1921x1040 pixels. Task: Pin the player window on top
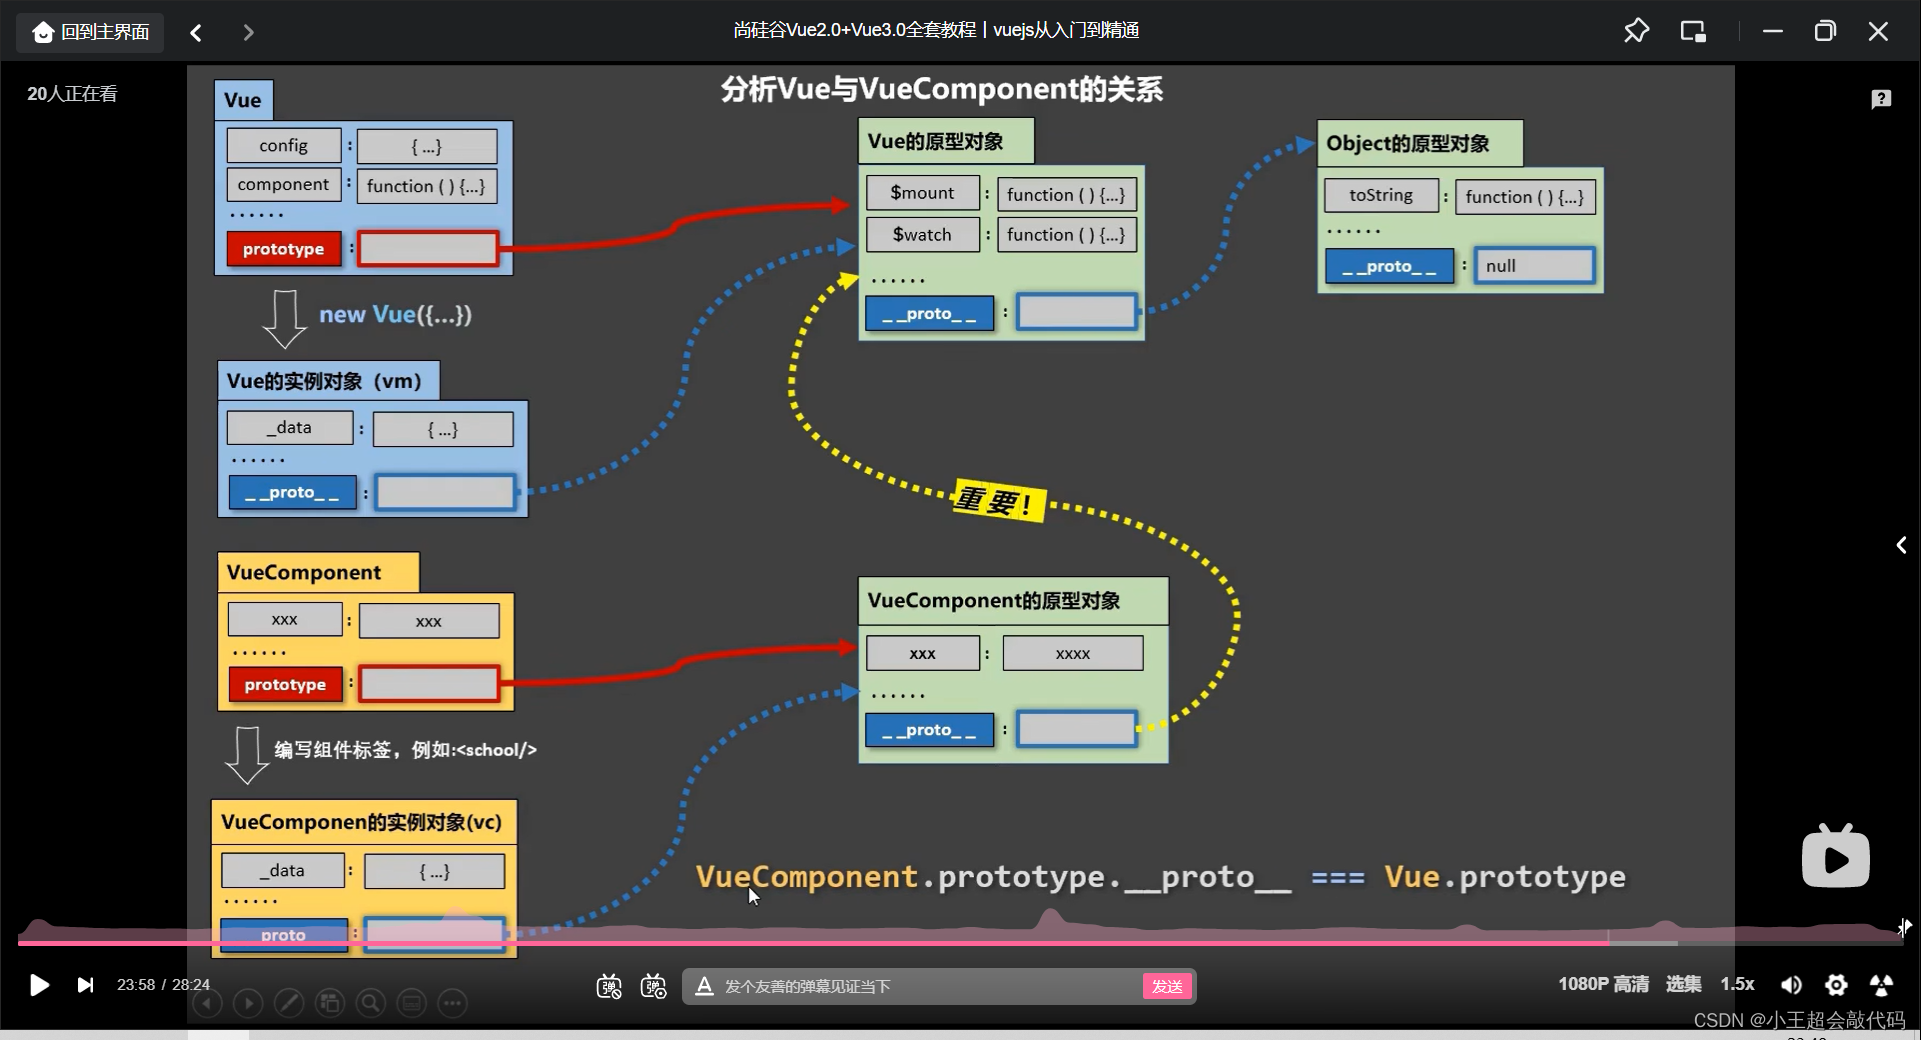click(1636, 31)
